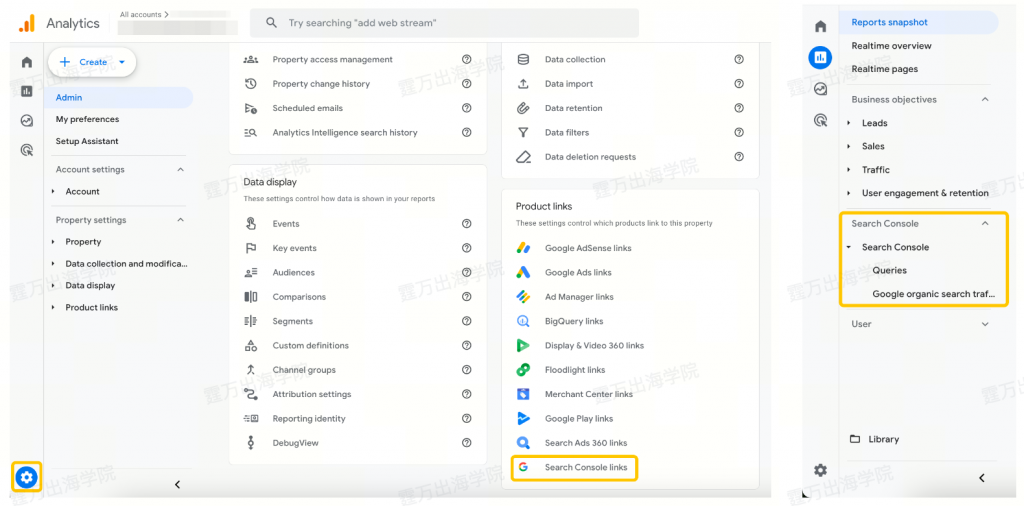The width and height of the screenshot is (1024, 506).
Task: Collapse the Business objectives section
Action: 985,99
